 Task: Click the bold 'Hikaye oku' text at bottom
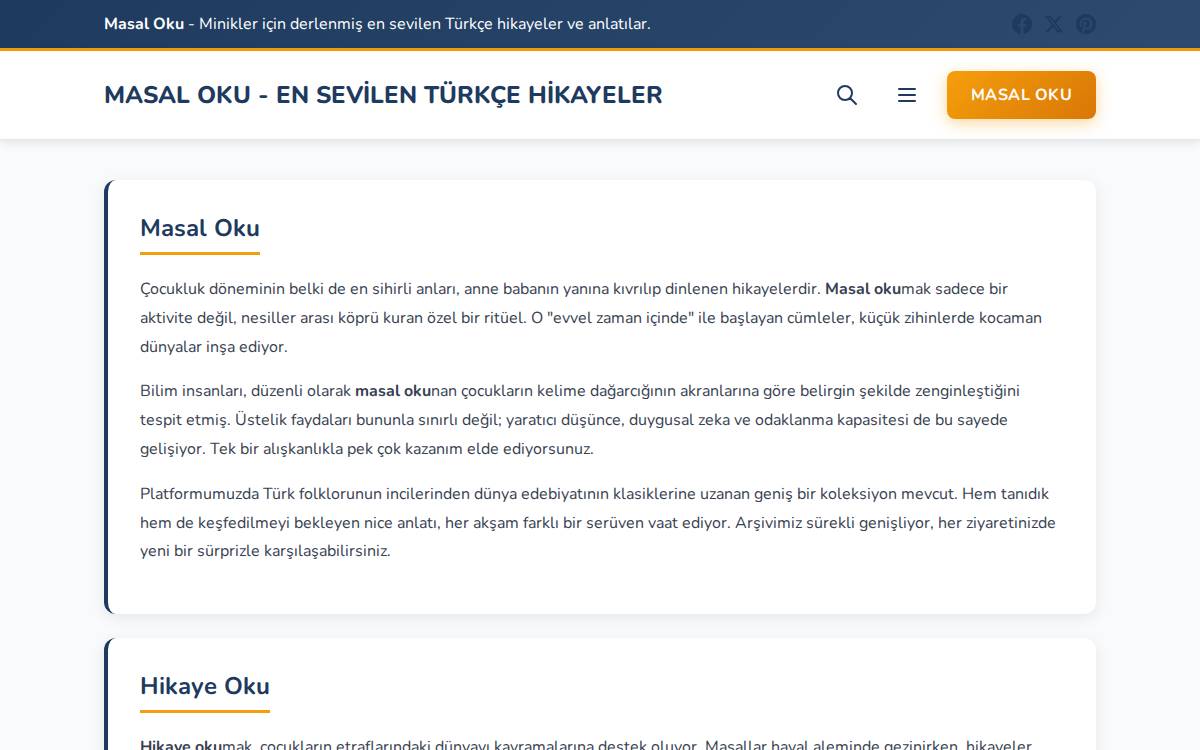click(180, 745)
